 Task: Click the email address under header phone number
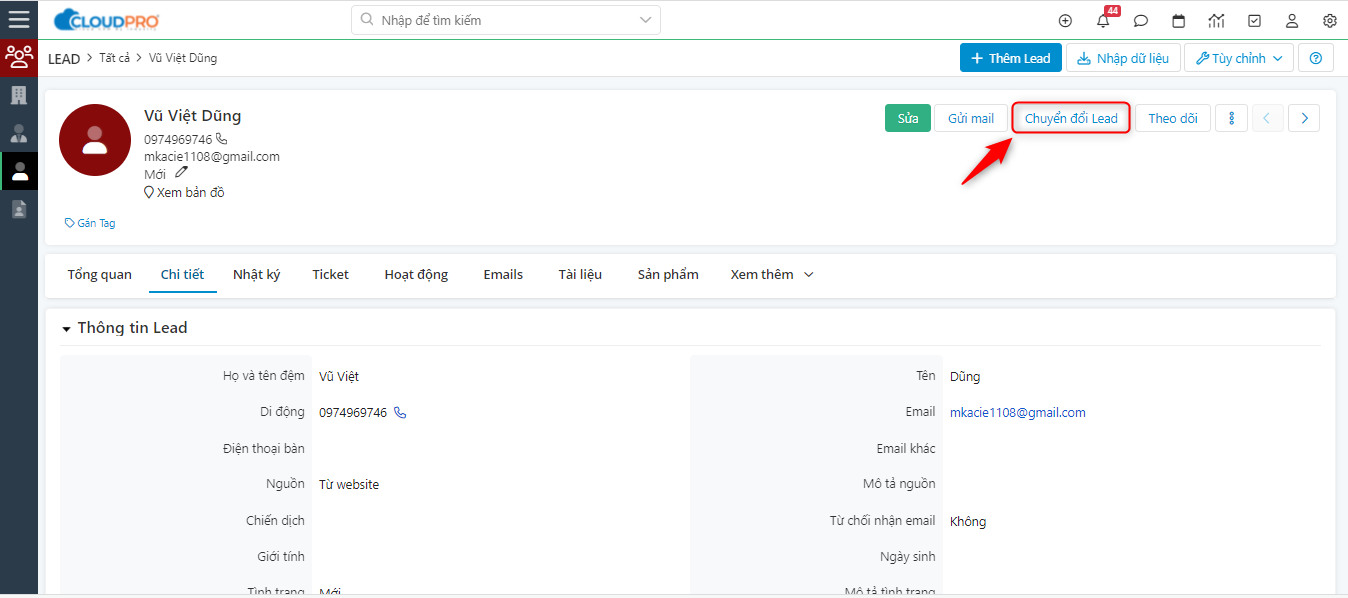[212, 156]
